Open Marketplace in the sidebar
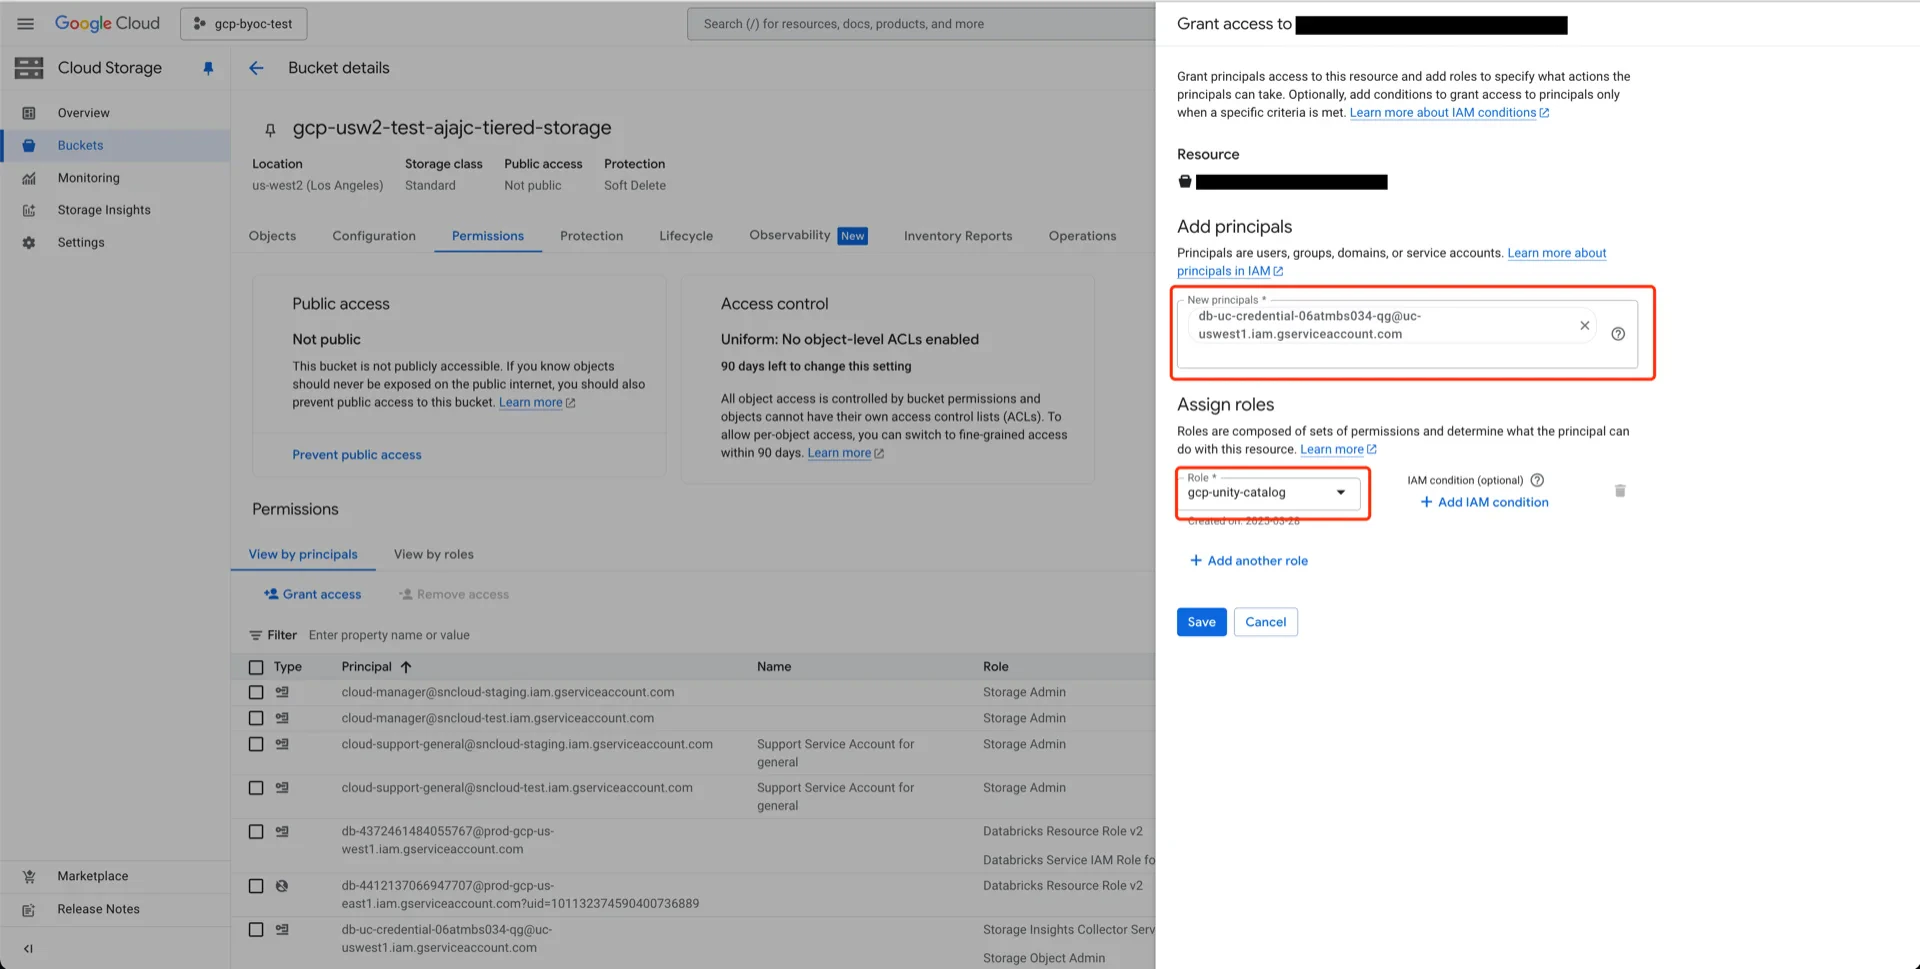This screenshot has height=969, width=1920. (x=115, y=876)
